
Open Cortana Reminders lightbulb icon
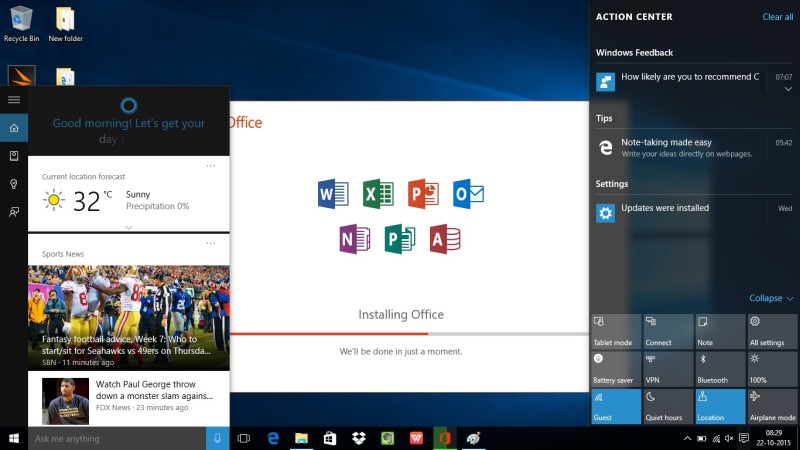pos(14,184)
